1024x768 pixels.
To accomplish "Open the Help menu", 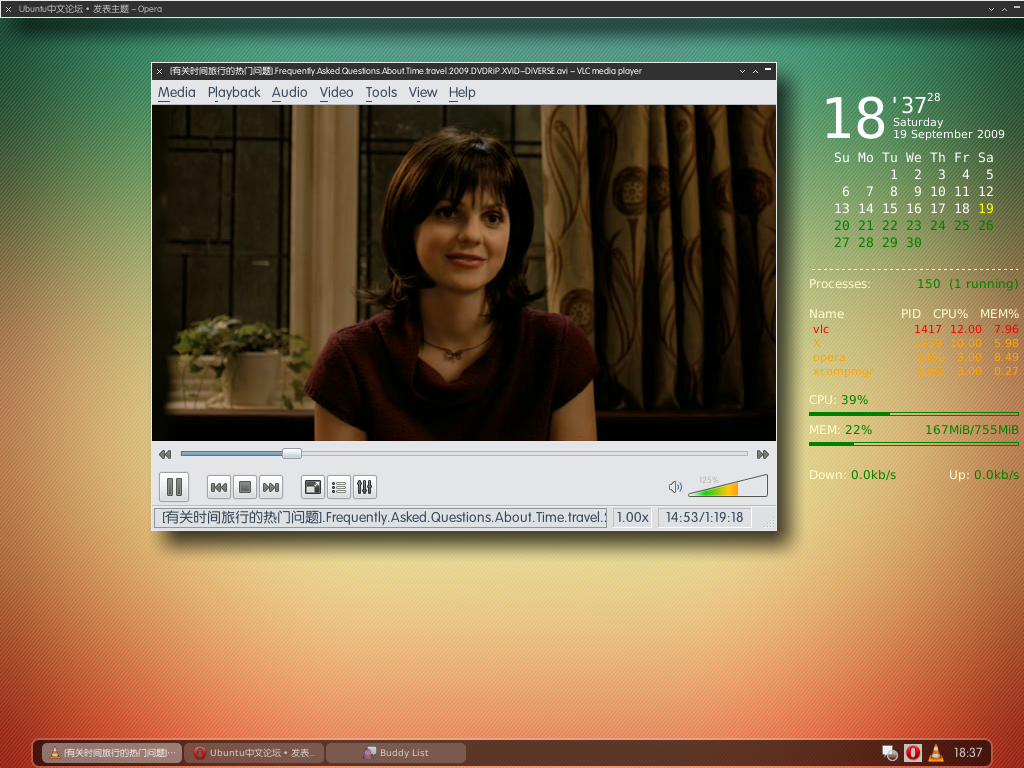I will (462, 93).
